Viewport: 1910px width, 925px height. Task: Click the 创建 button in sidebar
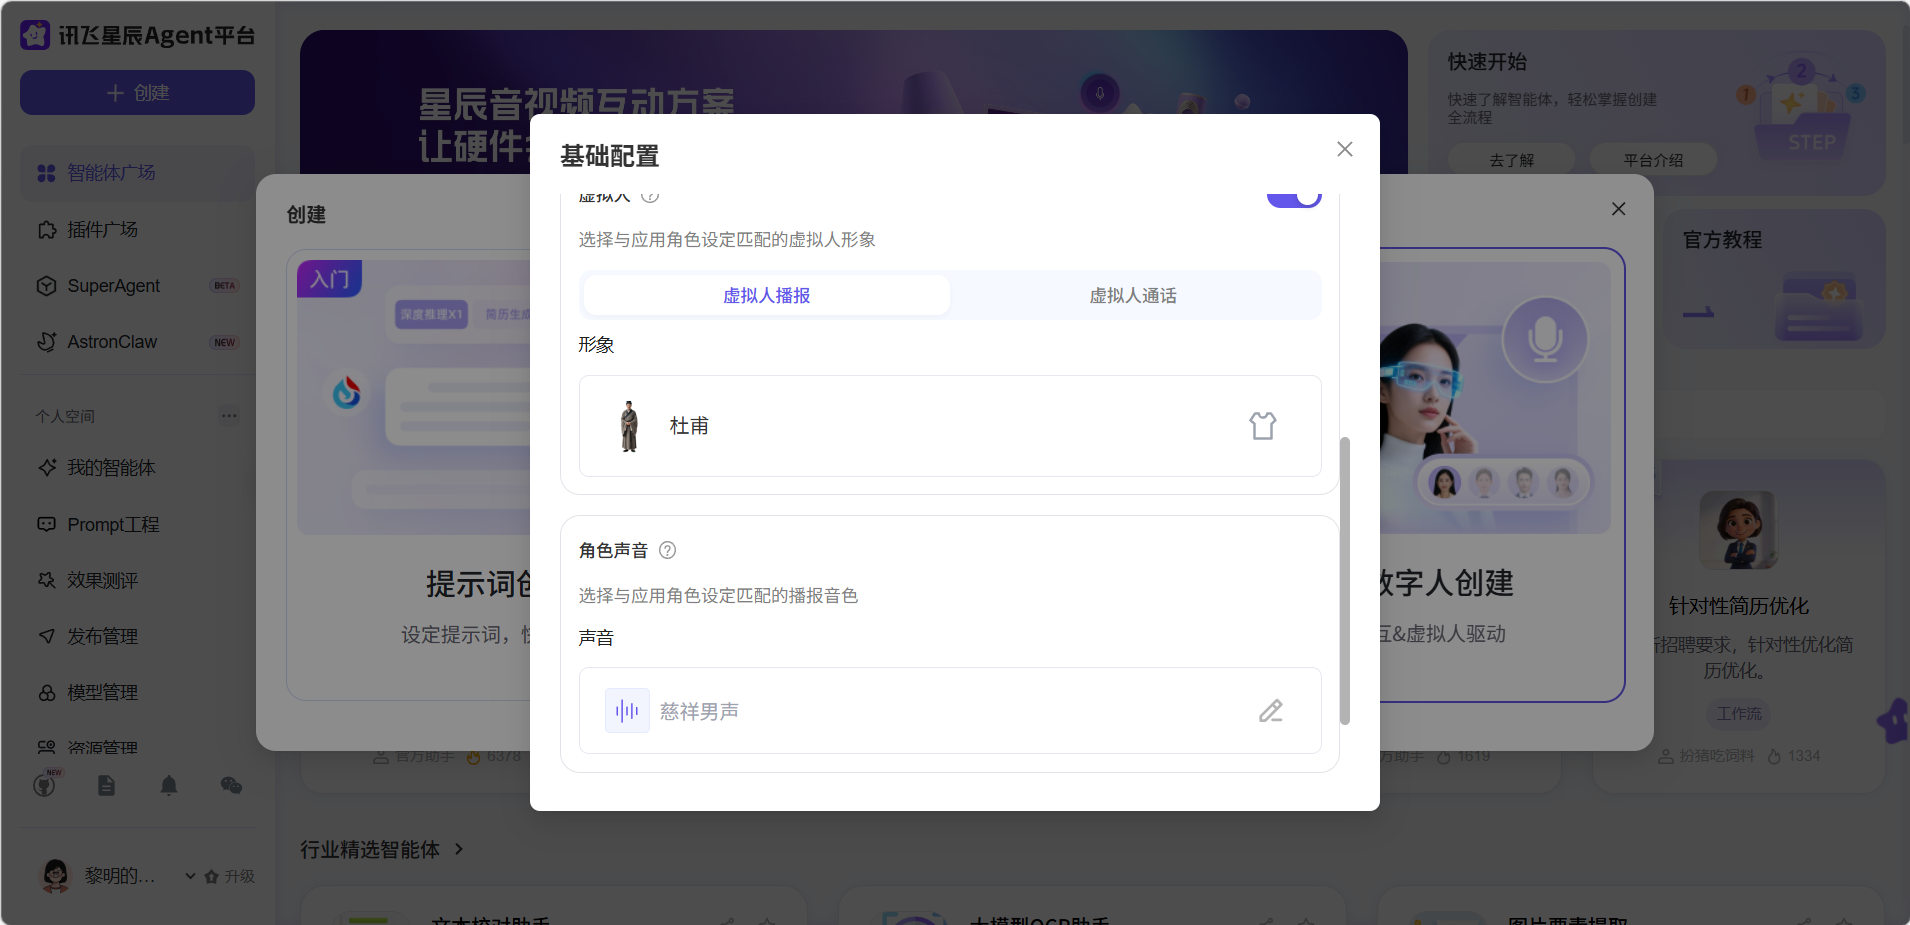[x=137, y=93]
